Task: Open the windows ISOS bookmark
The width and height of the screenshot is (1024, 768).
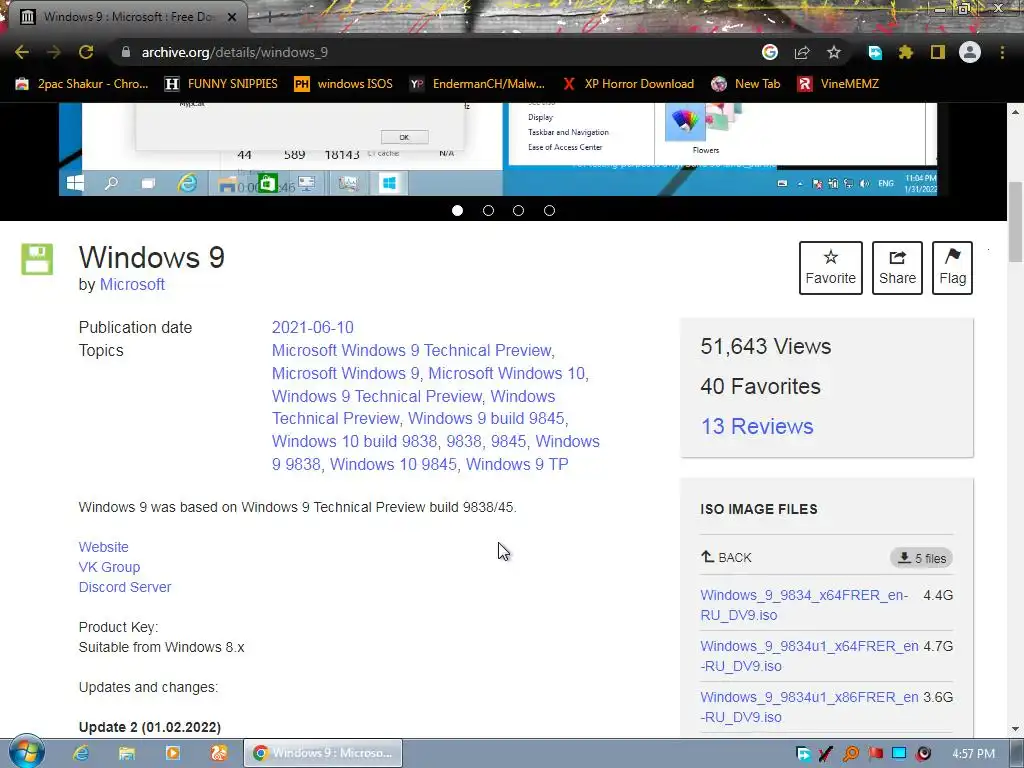Action: pyautogui.click(x=344, y=84)
